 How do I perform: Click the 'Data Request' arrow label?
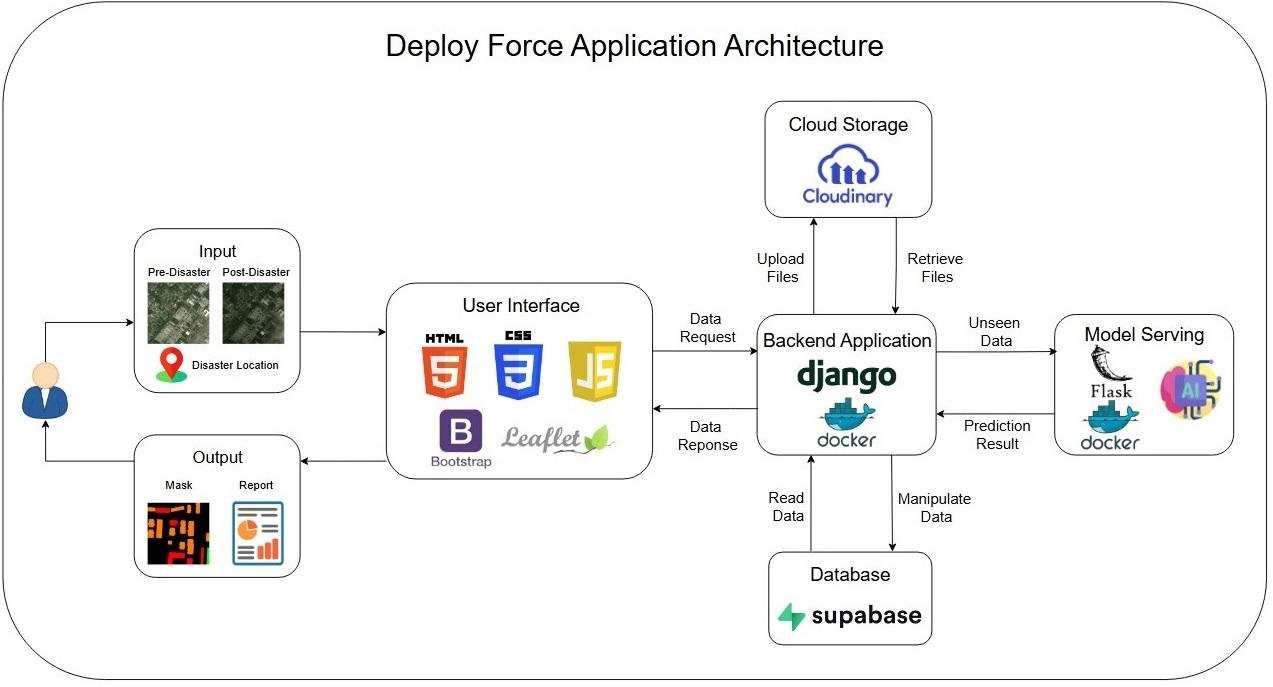tap(708, 328)
